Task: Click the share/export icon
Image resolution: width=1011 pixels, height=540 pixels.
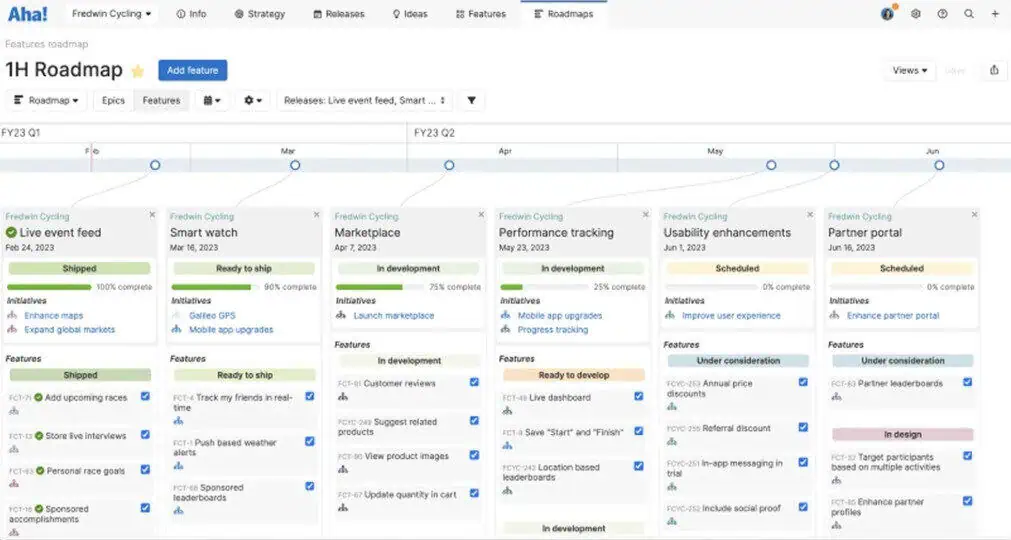Action: tap(994, 70)
